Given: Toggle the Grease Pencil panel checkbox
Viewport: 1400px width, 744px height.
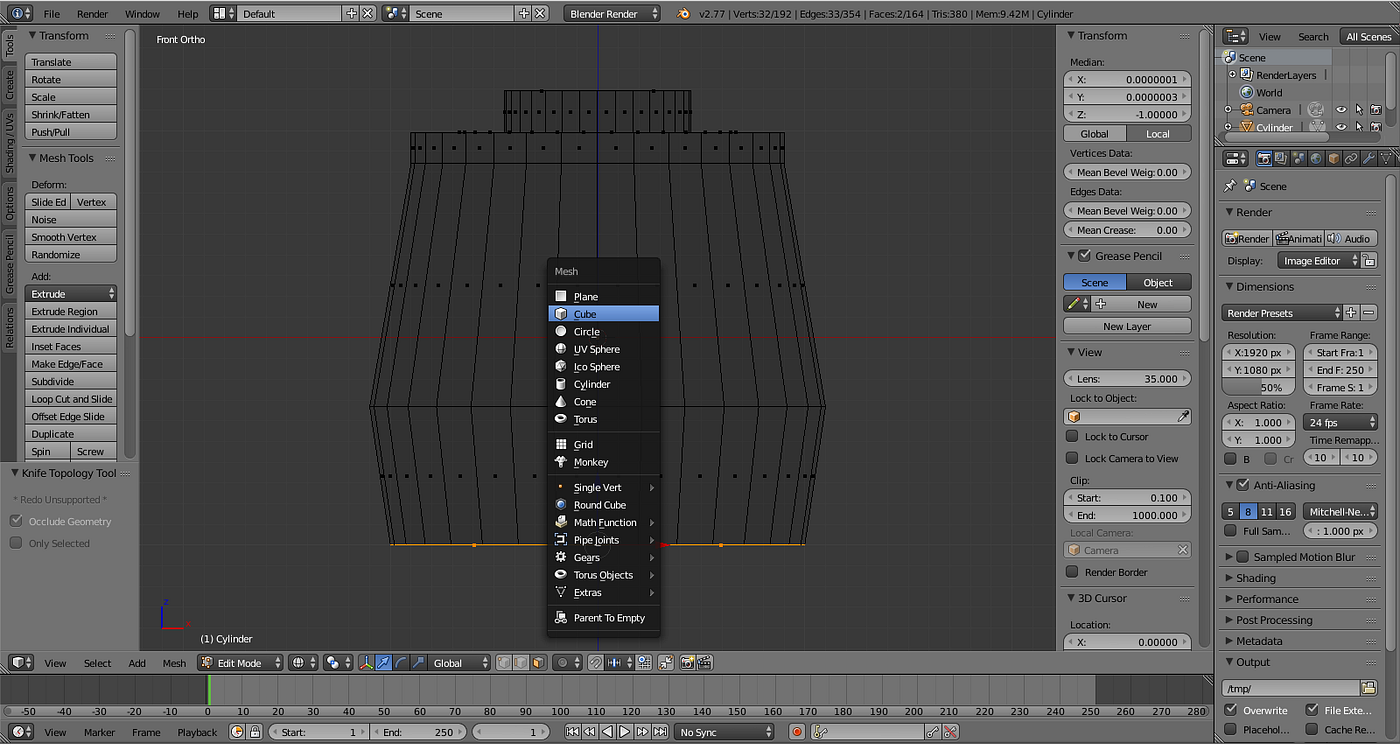Looking at the screenshot, I should click(1084, 256).
